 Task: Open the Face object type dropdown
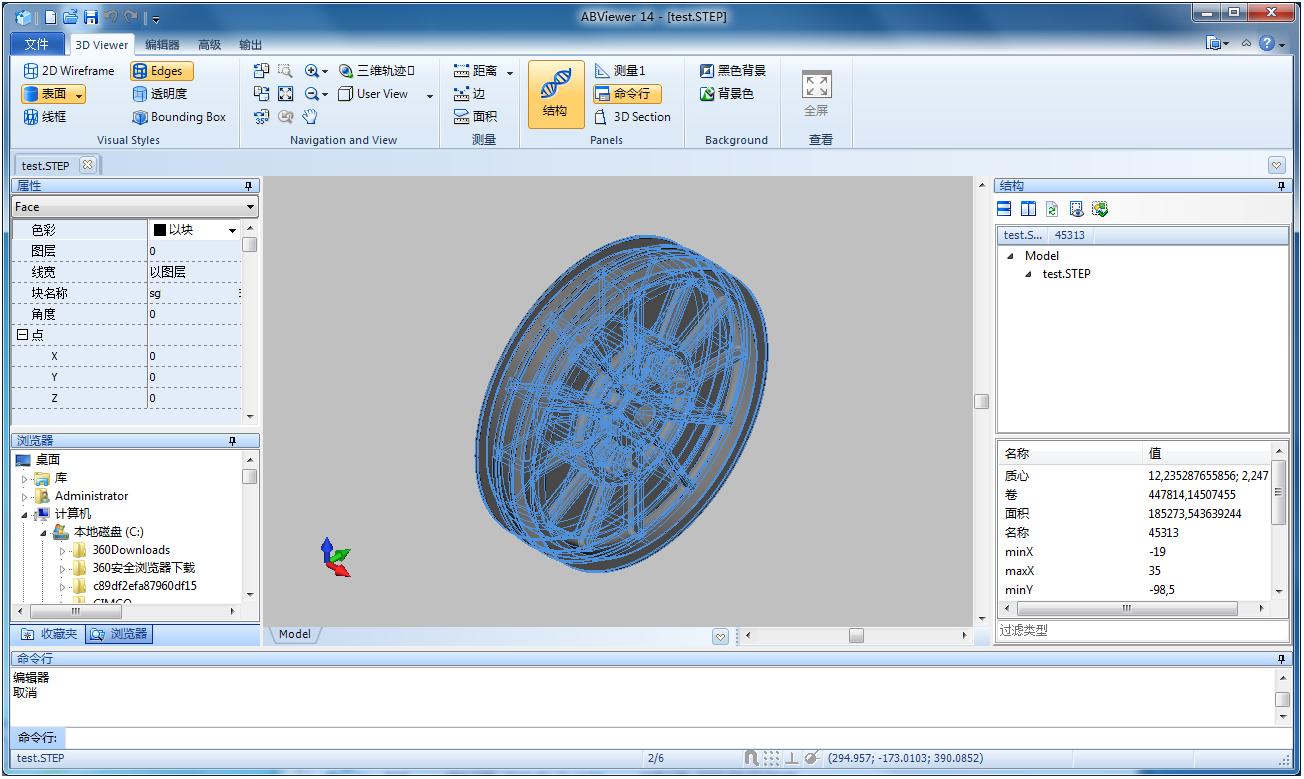point(250,207)
